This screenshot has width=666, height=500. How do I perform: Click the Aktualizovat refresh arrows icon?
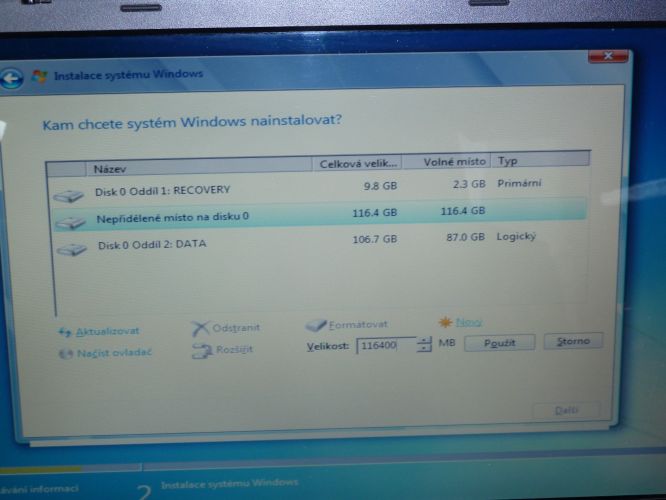click(x=65, y=332)
